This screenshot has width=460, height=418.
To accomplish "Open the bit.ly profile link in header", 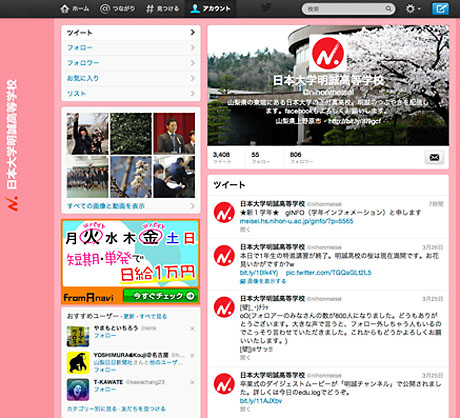I will coord(354,121).
